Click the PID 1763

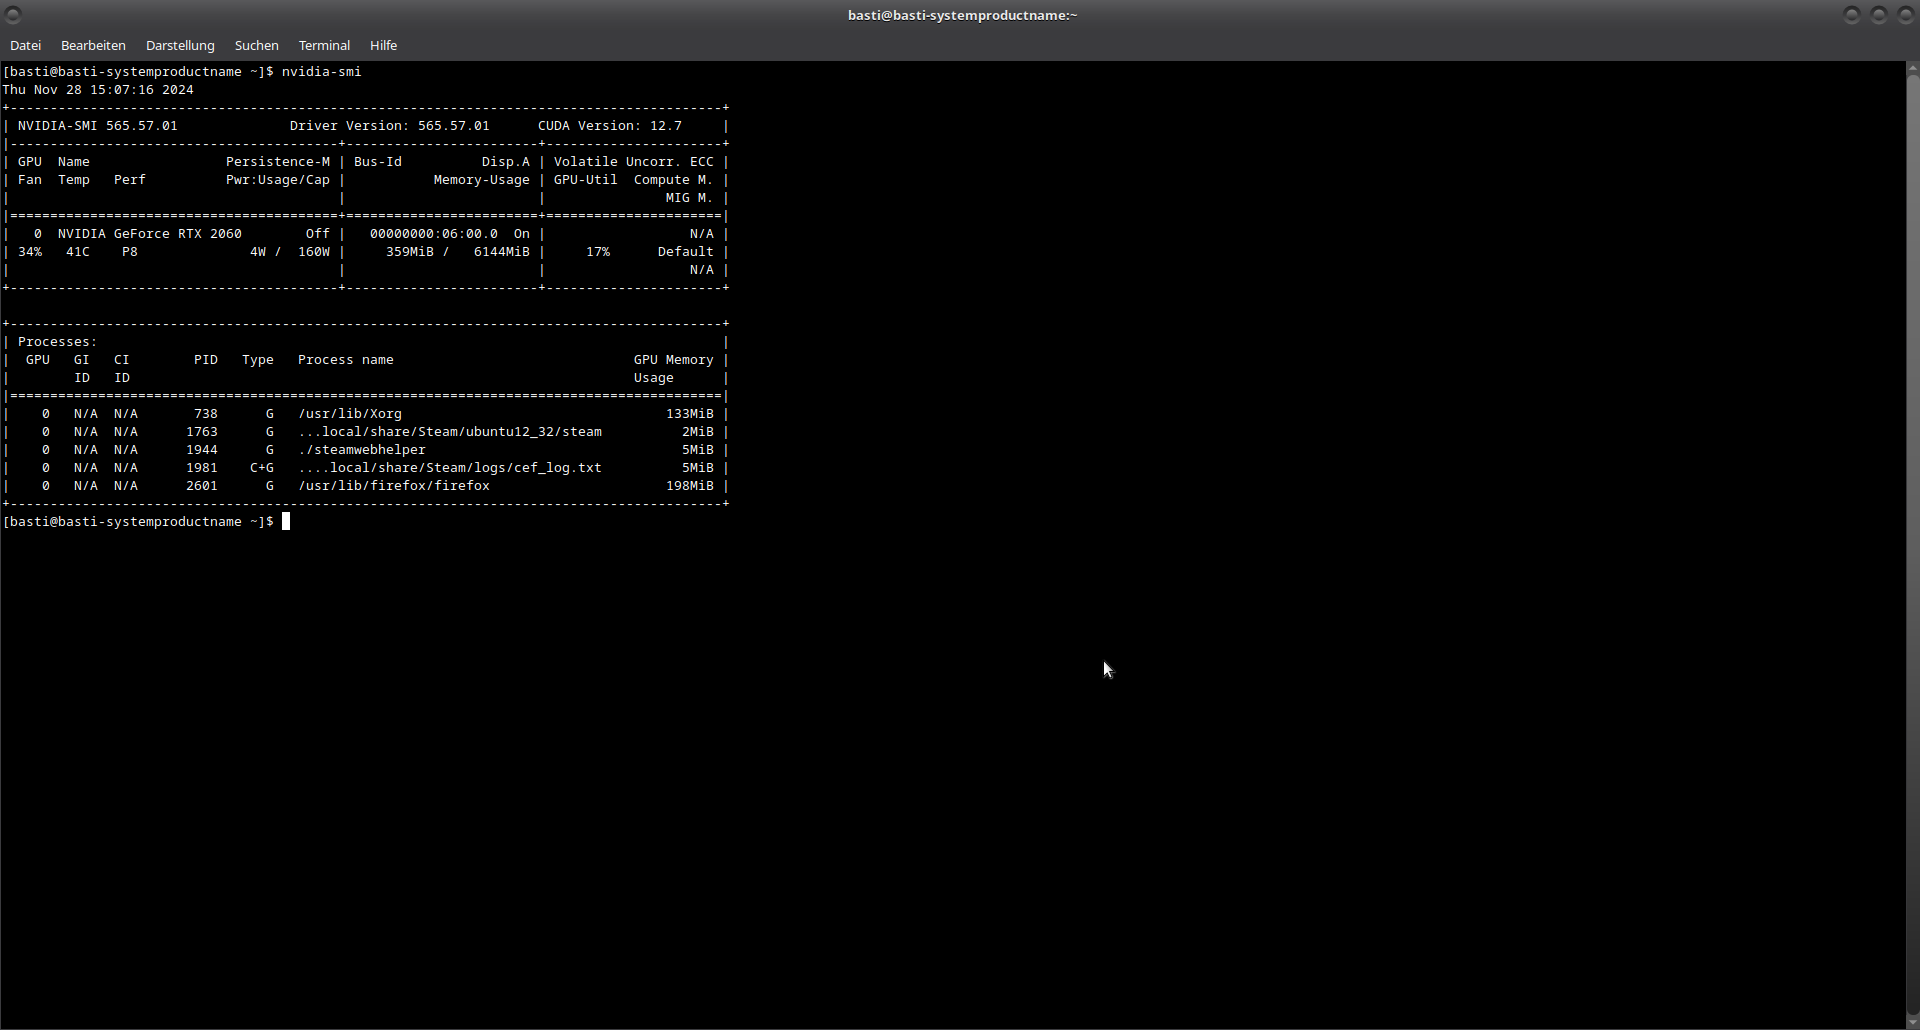coord(202,432)
